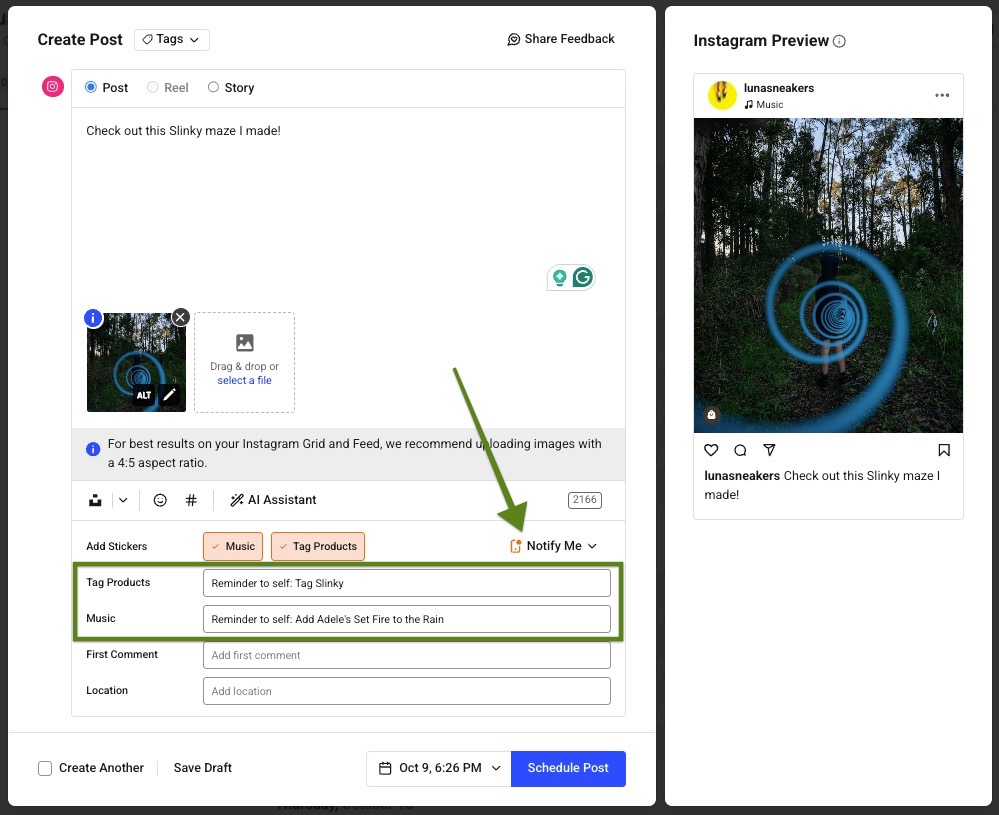
Task: Click the music note icon in the preview
Action: (x=749, y=105)
